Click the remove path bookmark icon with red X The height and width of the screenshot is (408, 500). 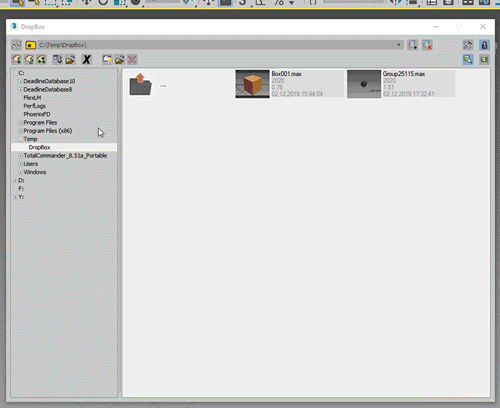[427, 45]
